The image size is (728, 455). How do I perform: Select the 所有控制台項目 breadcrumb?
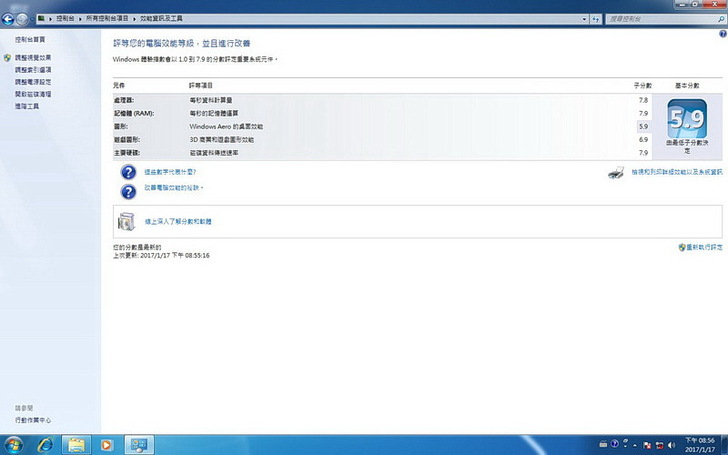click(107, 19)
